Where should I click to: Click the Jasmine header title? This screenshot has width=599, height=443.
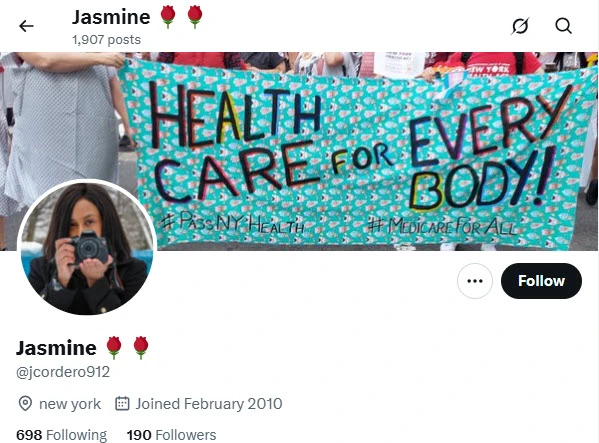point(111,18)
